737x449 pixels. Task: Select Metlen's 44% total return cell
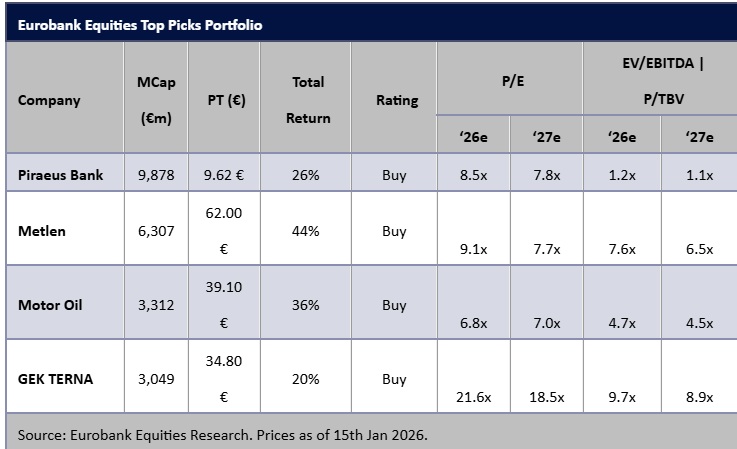pos(306,231)
